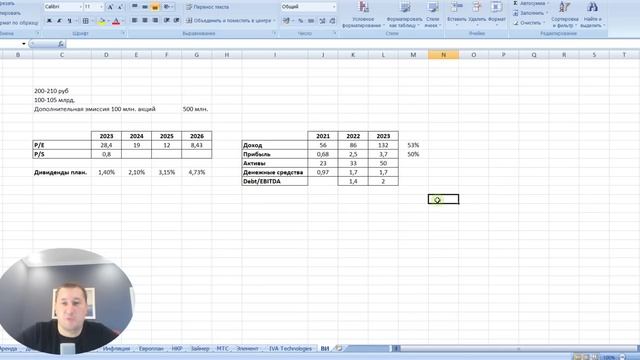Open Number group dialog launcher
This screenshot has width=640, height=360.
335,33
